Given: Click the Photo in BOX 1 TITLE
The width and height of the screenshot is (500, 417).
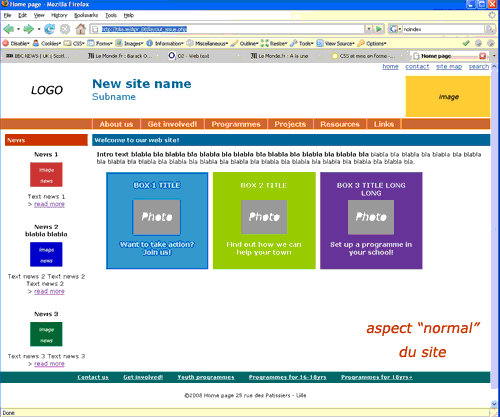Looking at the screenshot, I should coord(157,217).
